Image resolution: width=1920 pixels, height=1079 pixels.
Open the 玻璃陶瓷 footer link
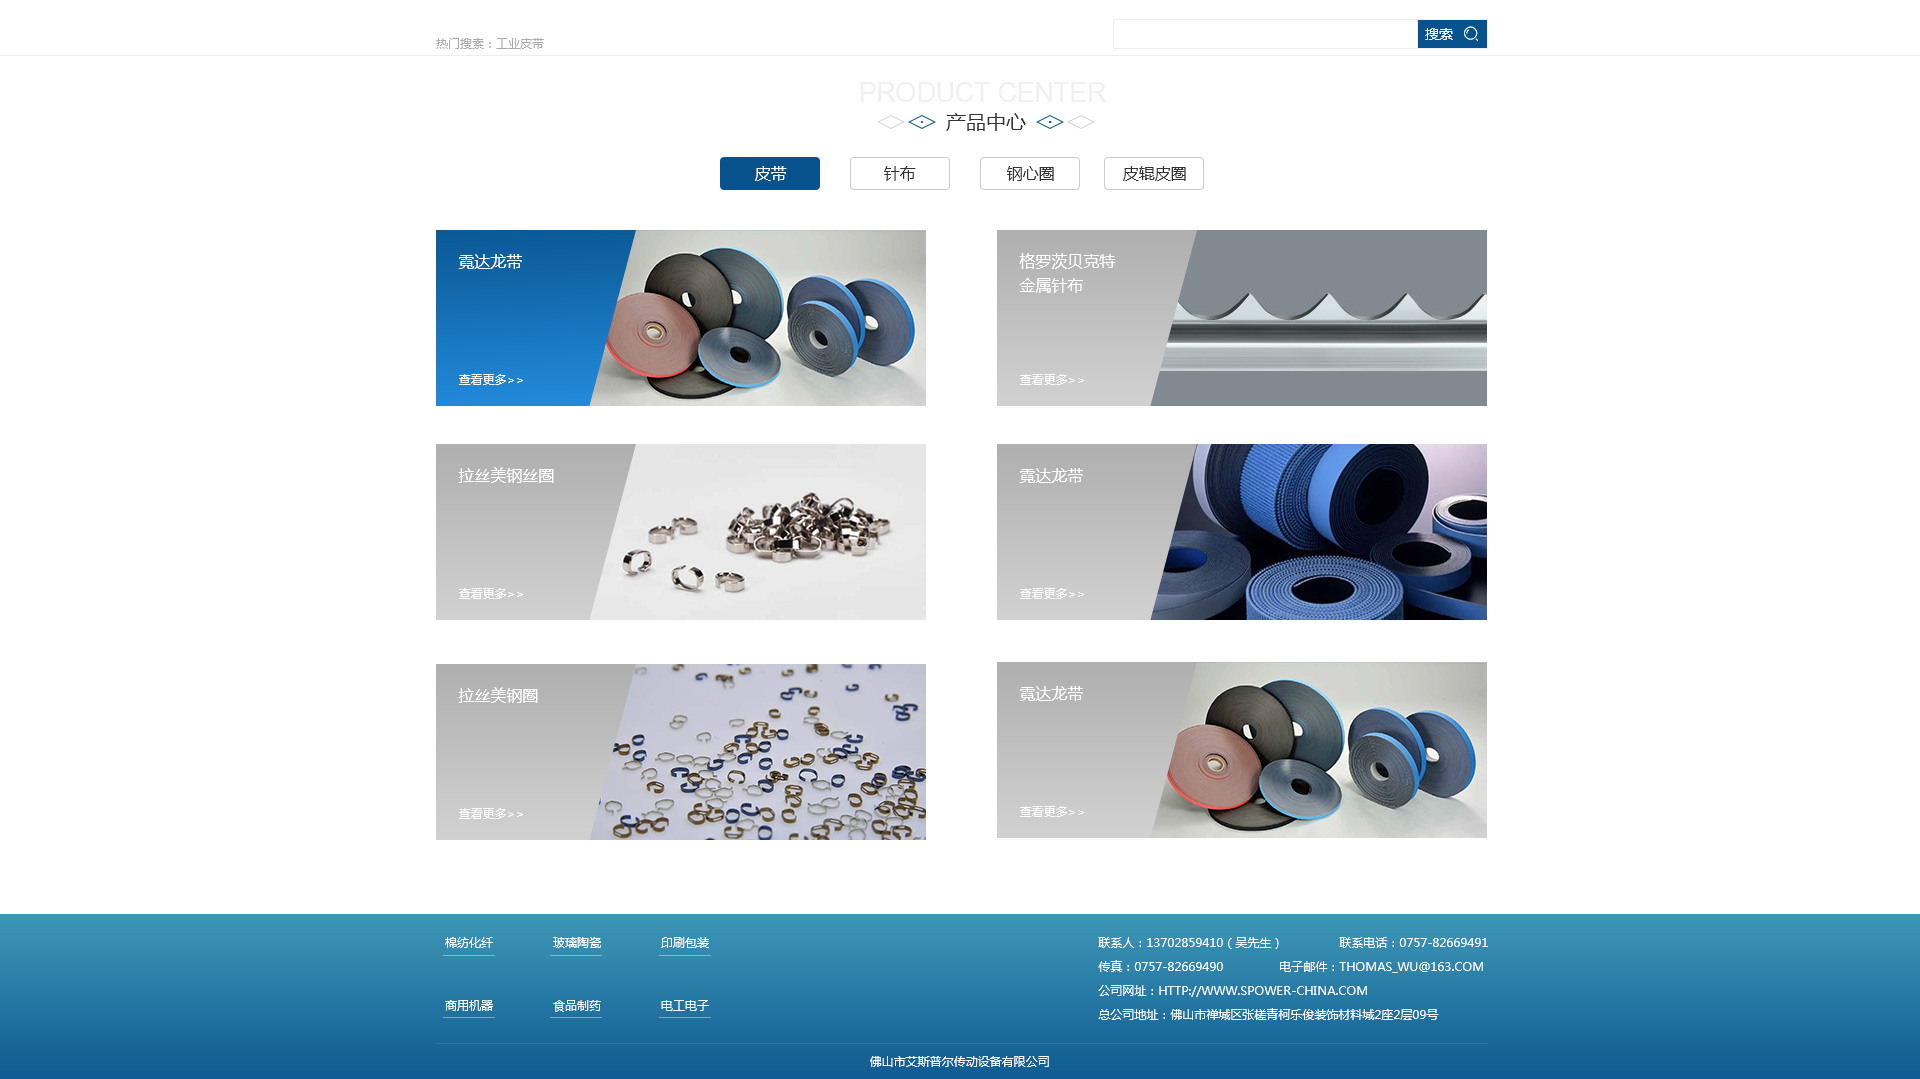pyautogui.click(x=576, y=943)
